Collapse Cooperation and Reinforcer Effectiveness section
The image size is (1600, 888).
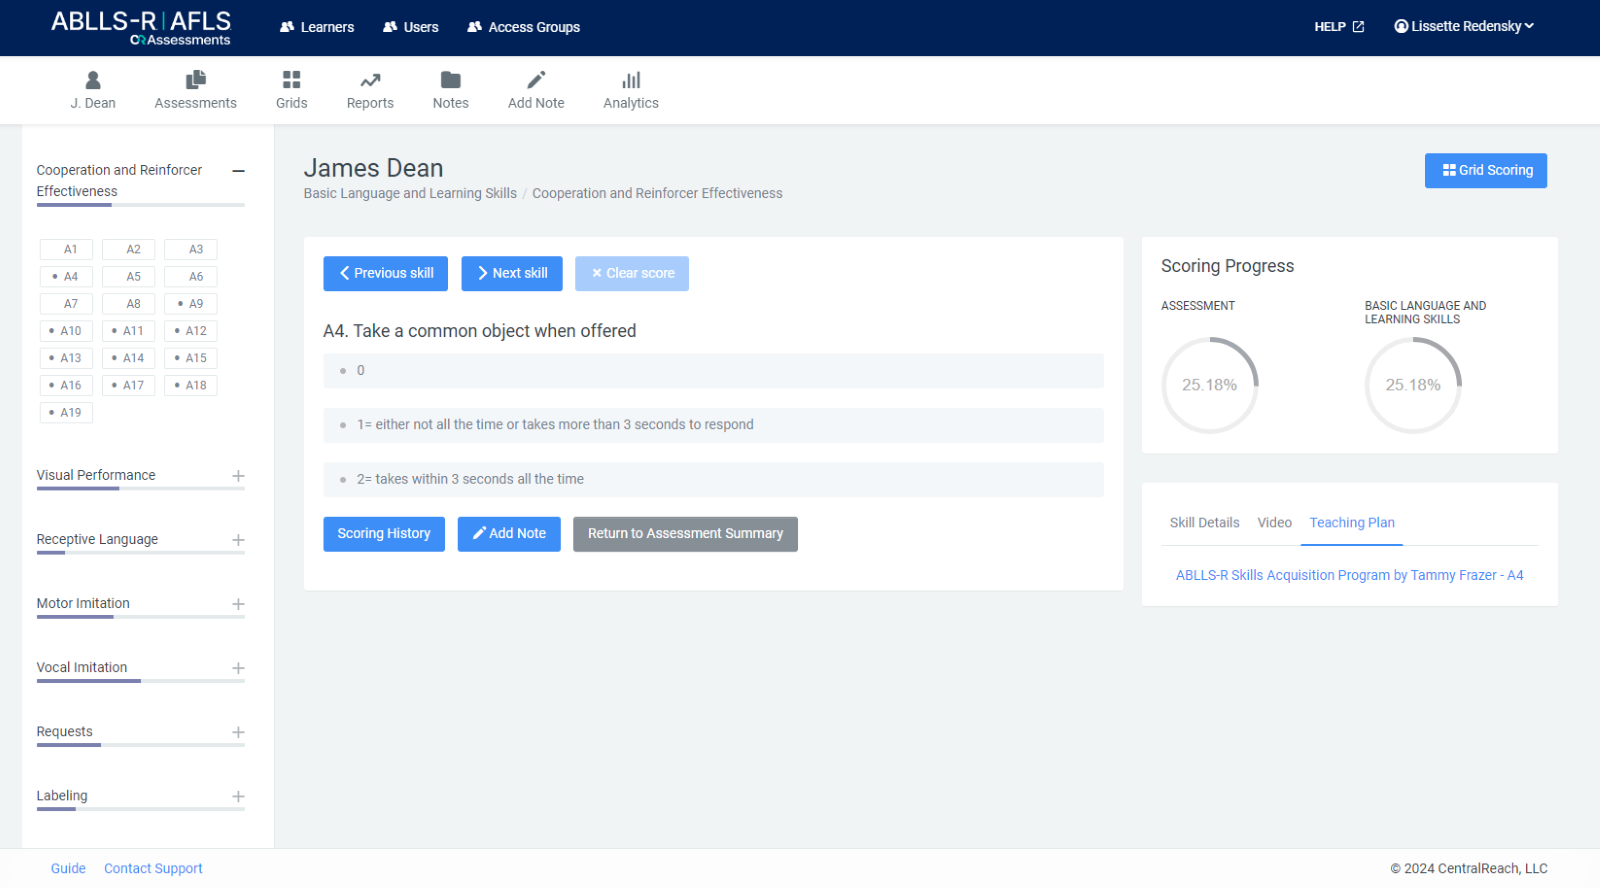238,171
